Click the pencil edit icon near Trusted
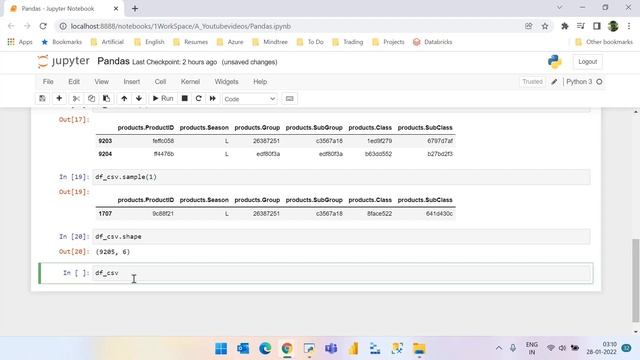The height and width of the screenshot is (360, 640). tap(554, 82)
